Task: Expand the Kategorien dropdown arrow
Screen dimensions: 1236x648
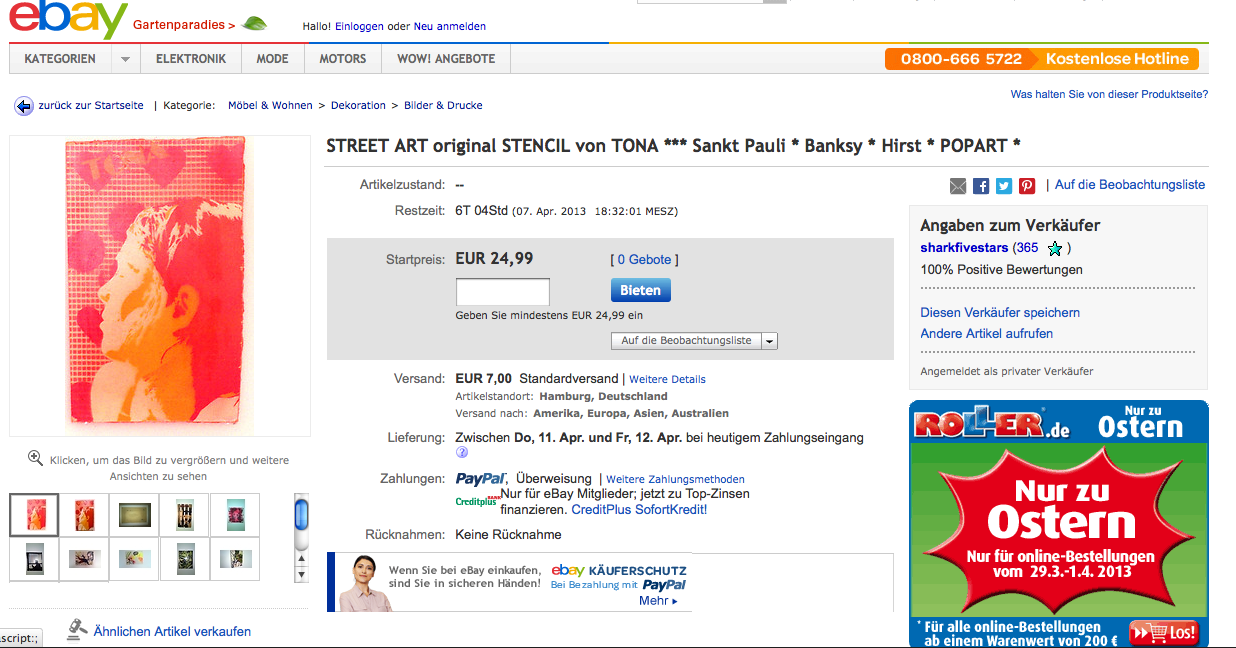Action: click(x=125, y=59)
